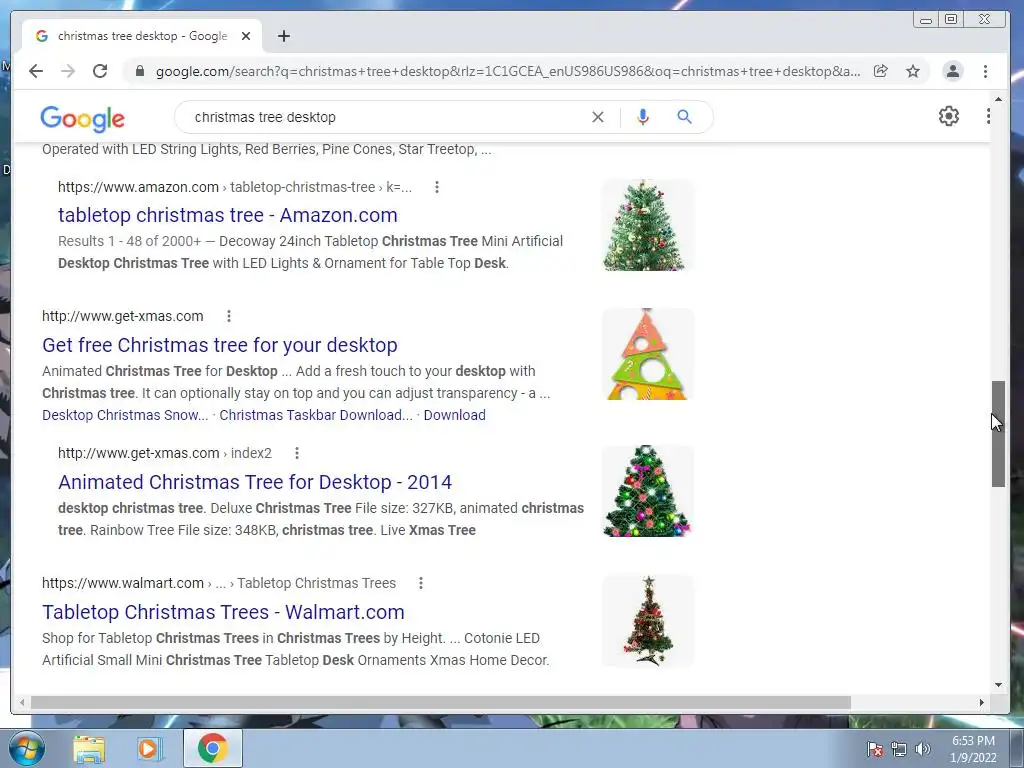1024x768 pixels.
Task: Open more options for get-xmas.com result
Action: [229, 316]
